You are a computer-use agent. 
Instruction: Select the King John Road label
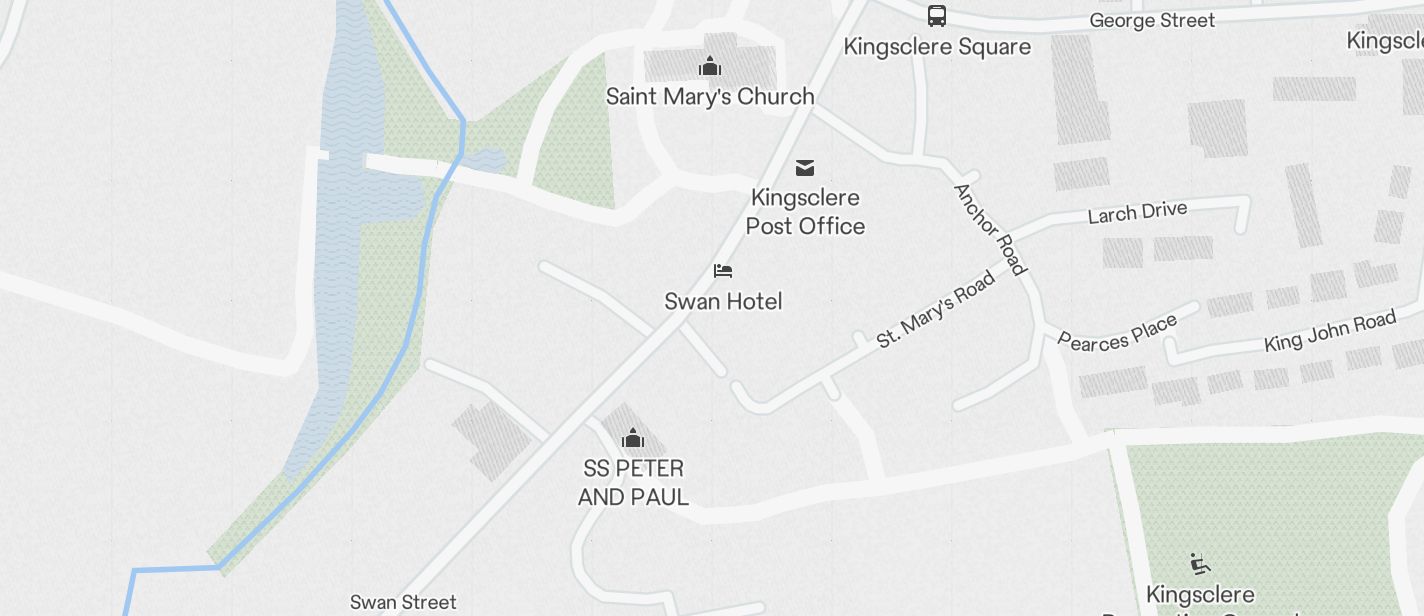[x=1330, y=331]
